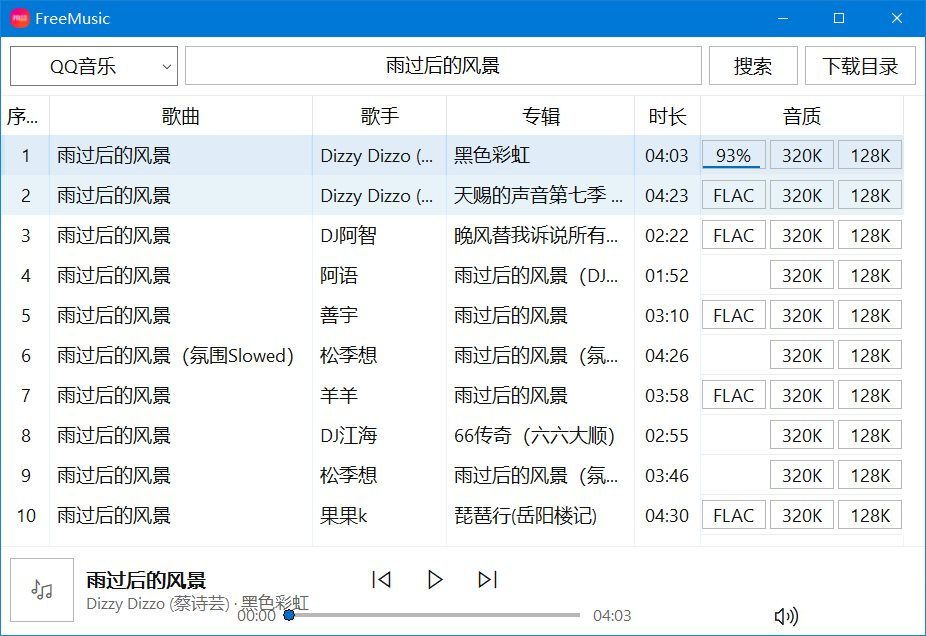
Task: Open the QQ音乐 source dropdown
Action: pyautogui.click(x=94, y=66)
